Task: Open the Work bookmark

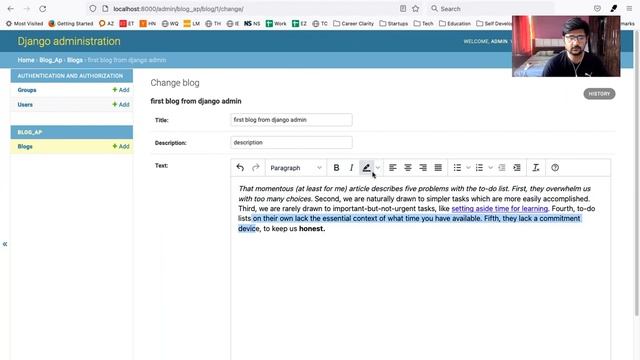Action: click(276, 24)
